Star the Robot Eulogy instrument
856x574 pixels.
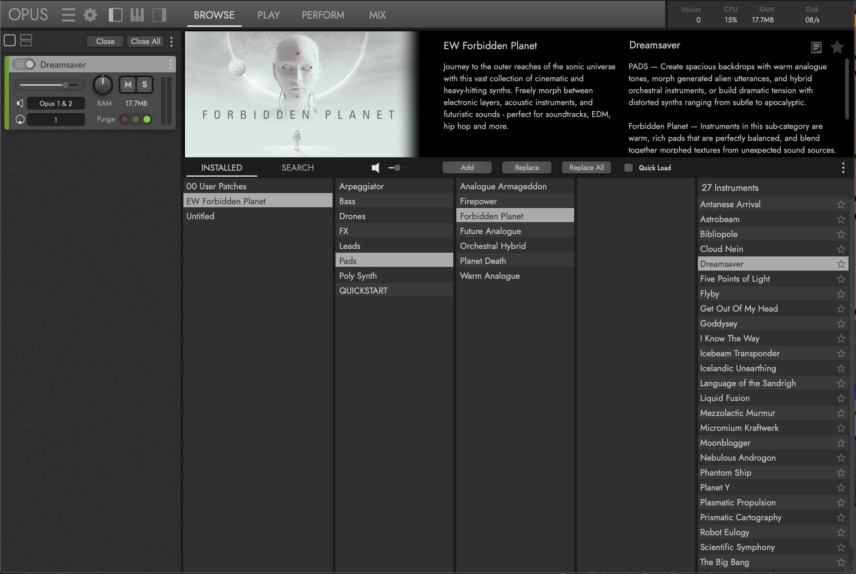(841, 532)
